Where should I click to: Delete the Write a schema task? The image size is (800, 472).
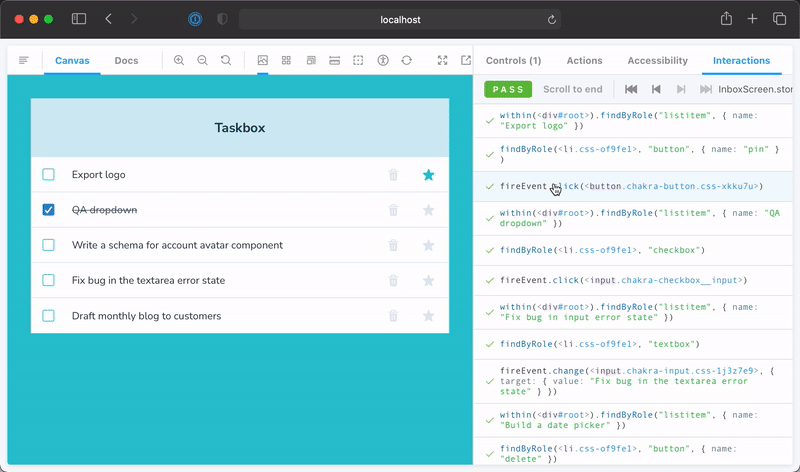click(393, 245)
